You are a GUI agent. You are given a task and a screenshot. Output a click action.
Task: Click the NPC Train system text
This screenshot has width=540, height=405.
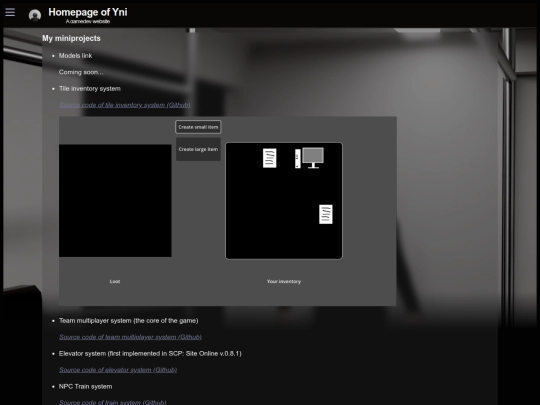pyautogui.click(x=85, y=387)
